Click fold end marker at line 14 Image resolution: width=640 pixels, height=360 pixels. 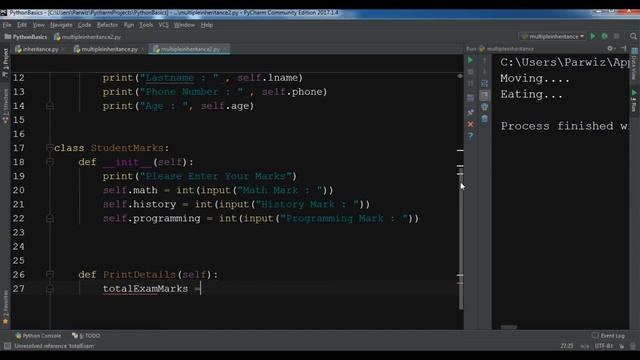pyautogui.click(x=50, y=106)
